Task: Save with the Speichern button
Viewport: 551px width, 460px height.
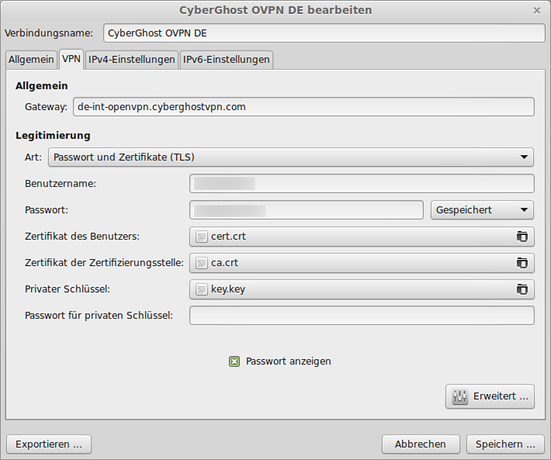Action: click(505, 444)
